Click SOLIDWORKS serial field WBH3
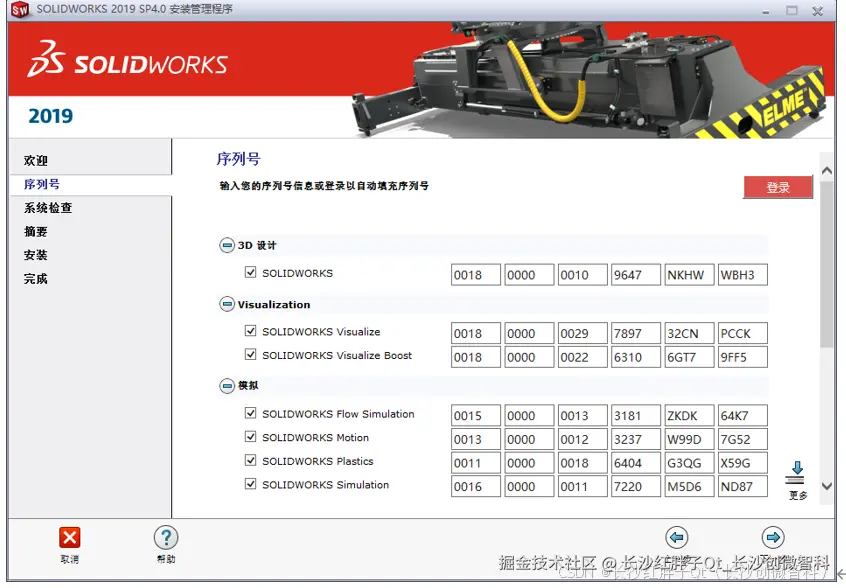The height and width of the screenshot is (588, 846). [x=743, y=275]
